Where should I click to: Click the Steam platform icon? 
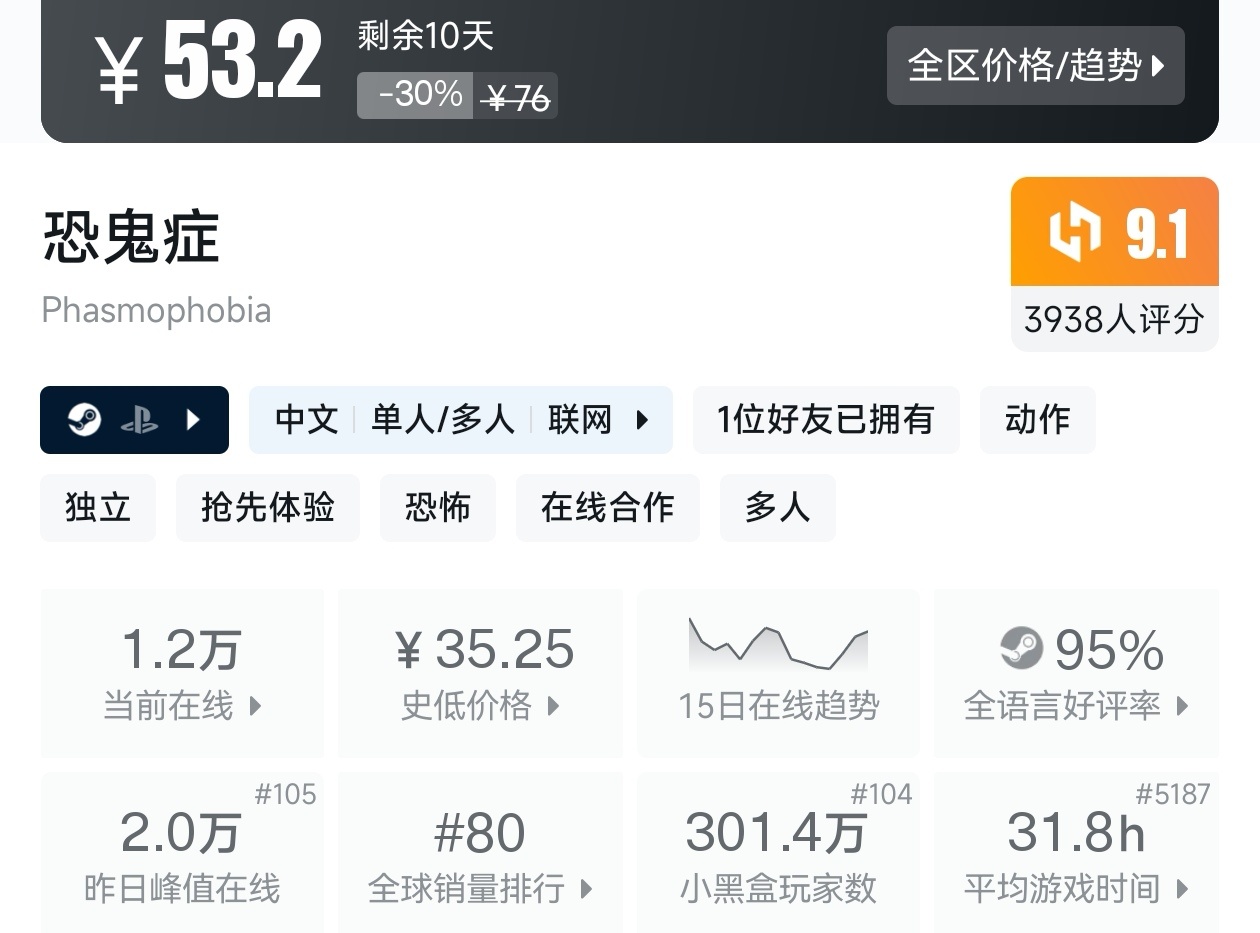(85, 420)
